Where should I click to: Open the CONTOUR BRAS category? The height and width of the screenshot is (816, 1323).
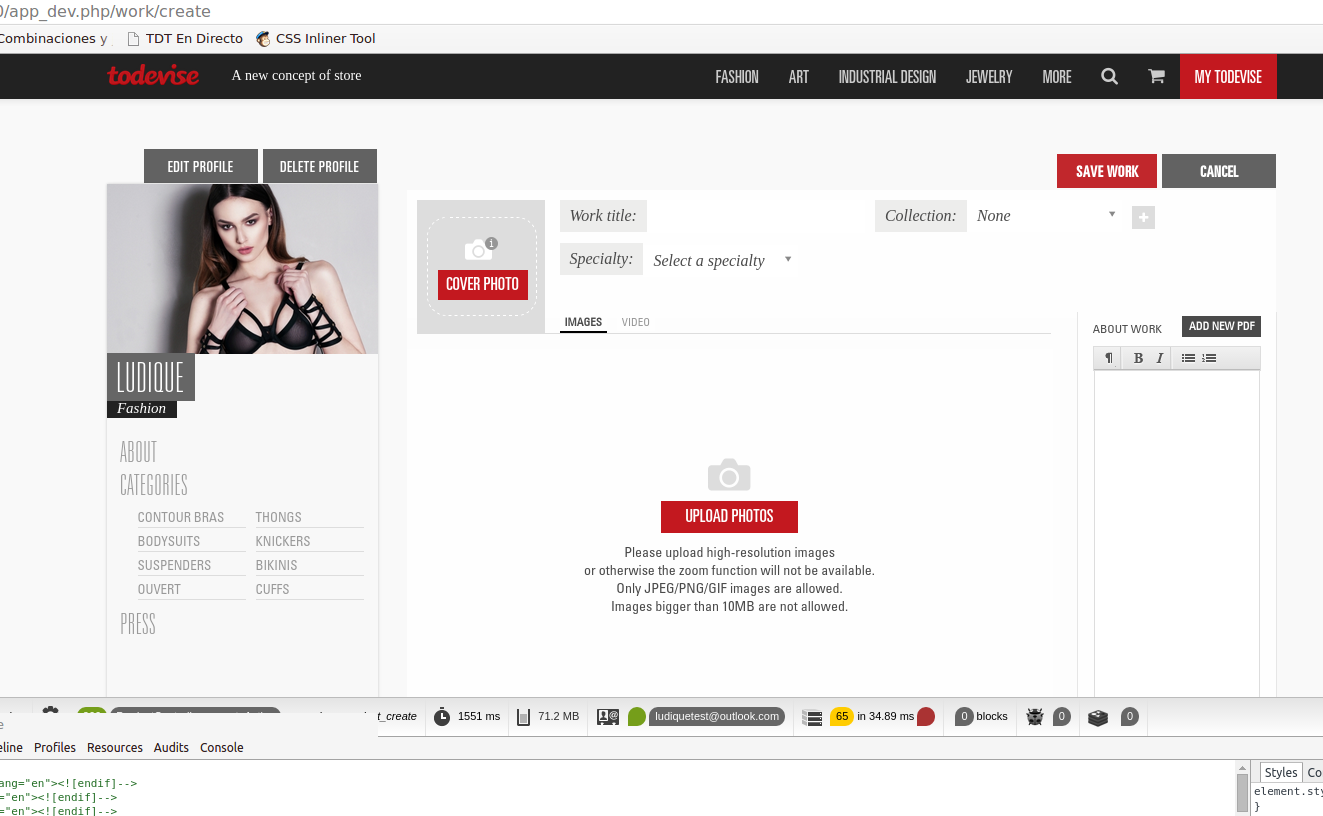tap(181, 517)
